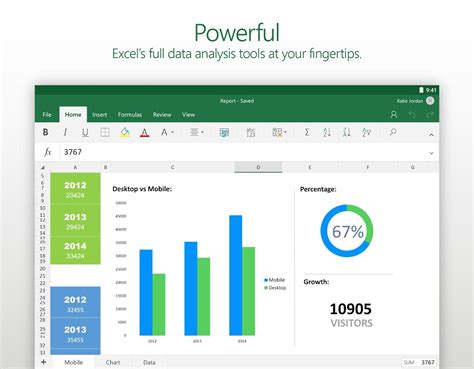This screenshot has height=369, width=474.
Task: Select the Home ribbon tab
Action: click(73, 114)
